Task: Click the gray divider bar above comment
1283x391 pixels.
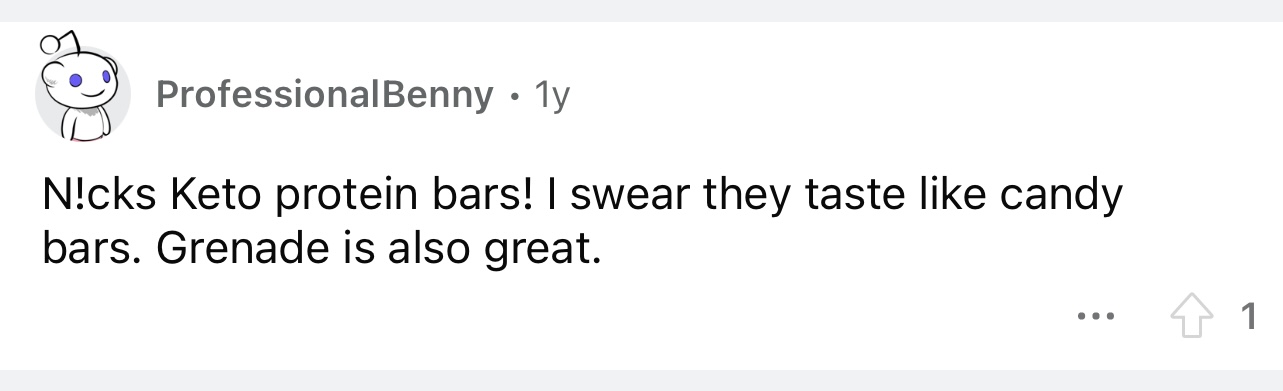Action: coord(641,11)
